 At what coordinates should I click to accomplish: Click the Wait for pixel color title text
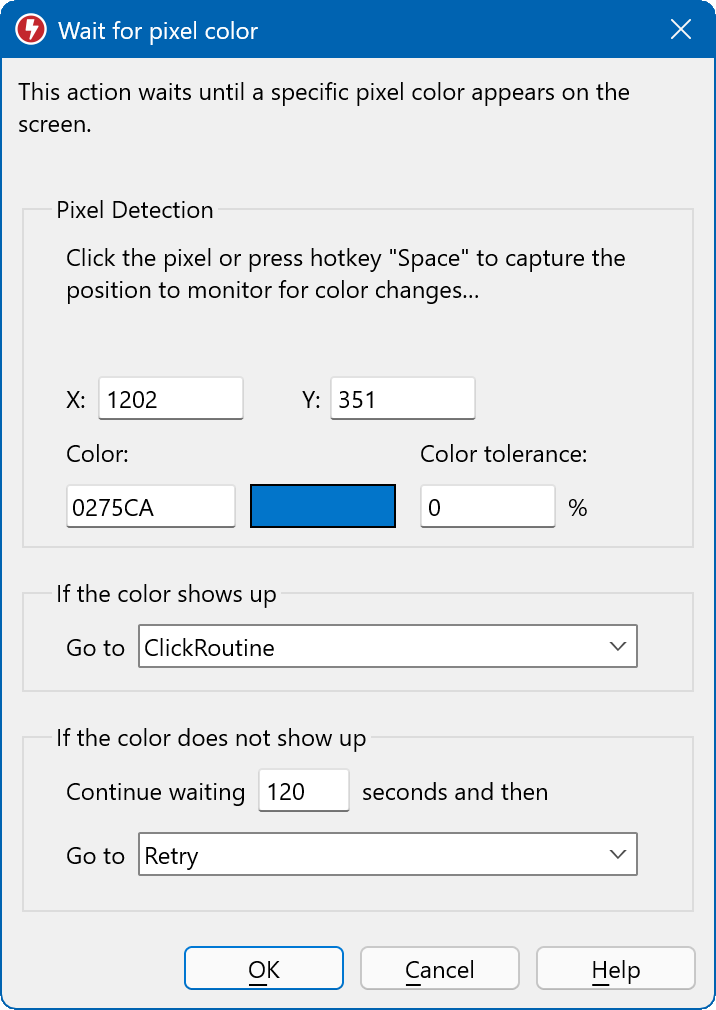click(x=158, y=31)
